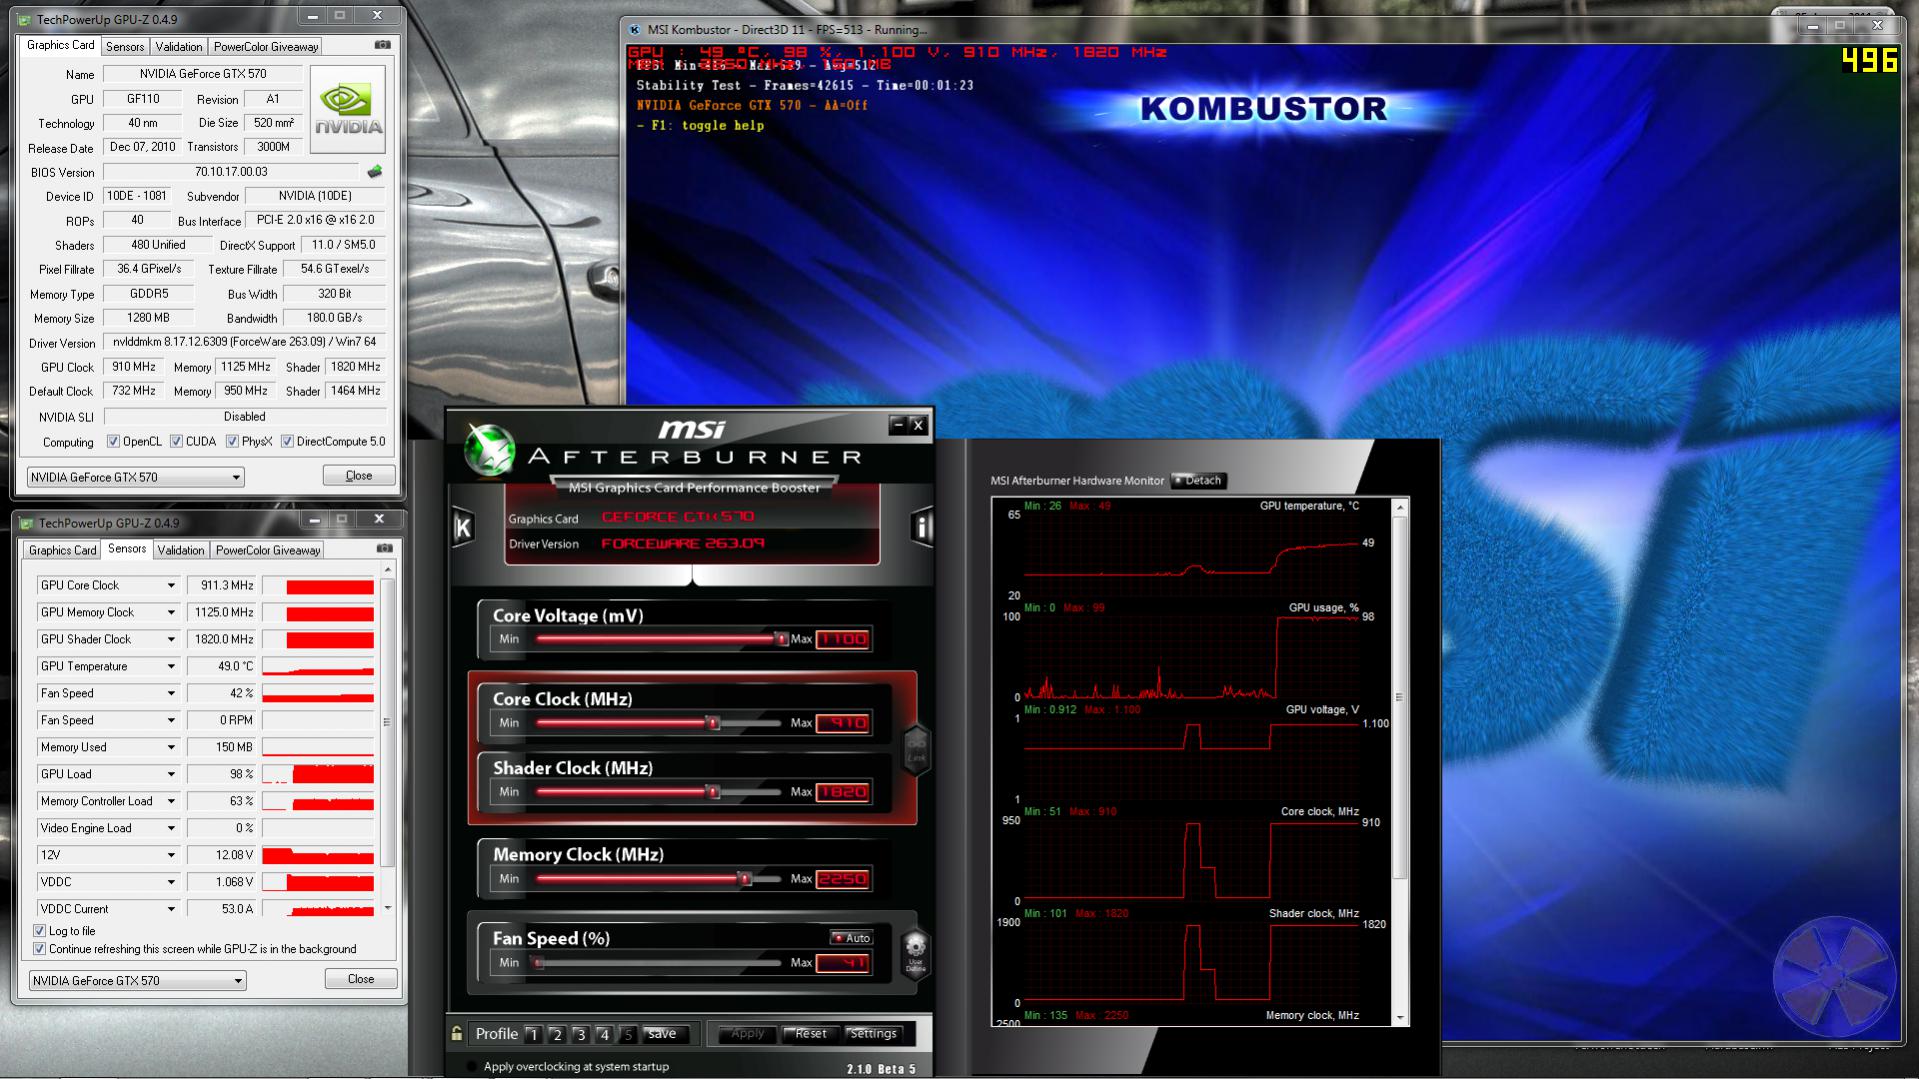Viewport: 1919px width, 1079px height.
Task: Click the title bar icon of the top GPU-Z window
Action: pyautogui.click(x=24, y=19)
